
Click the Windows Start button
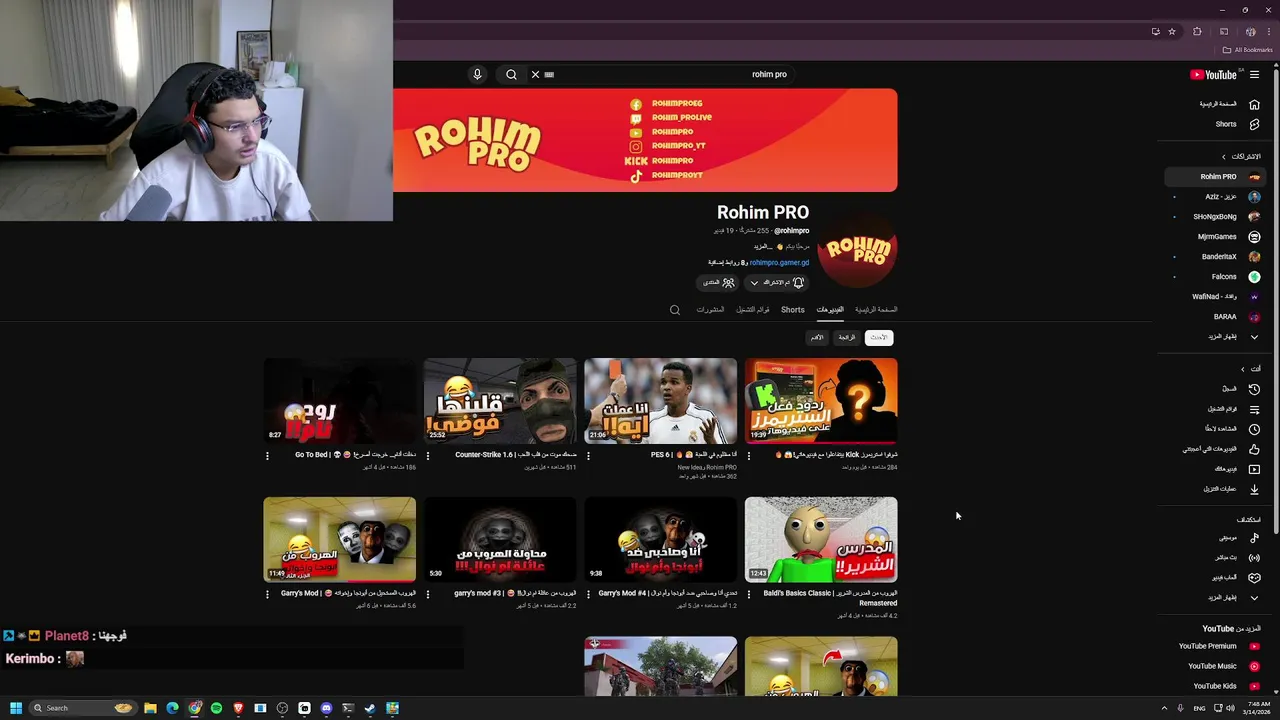[15, 708]
